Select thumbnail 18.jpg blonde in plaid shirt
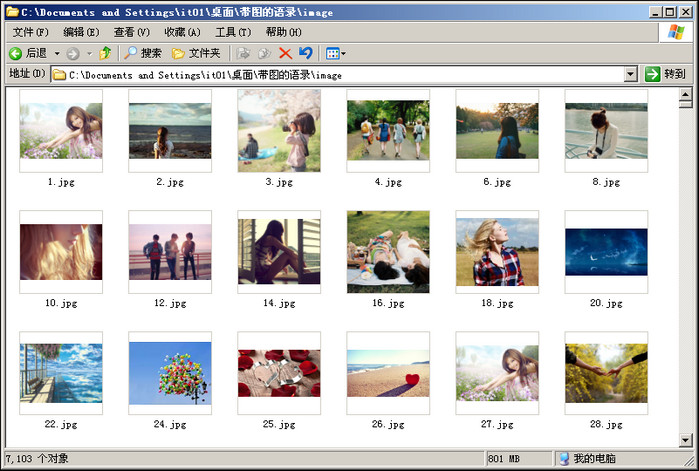Viewport: 699px width, 471px height. click(x=497, y=252)
